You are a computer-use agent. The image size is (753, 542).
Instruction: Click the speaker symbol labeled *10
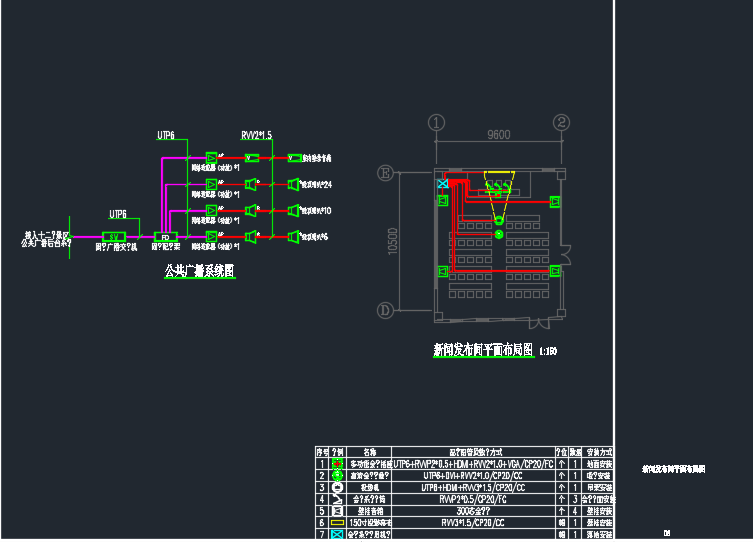(293, 210)
